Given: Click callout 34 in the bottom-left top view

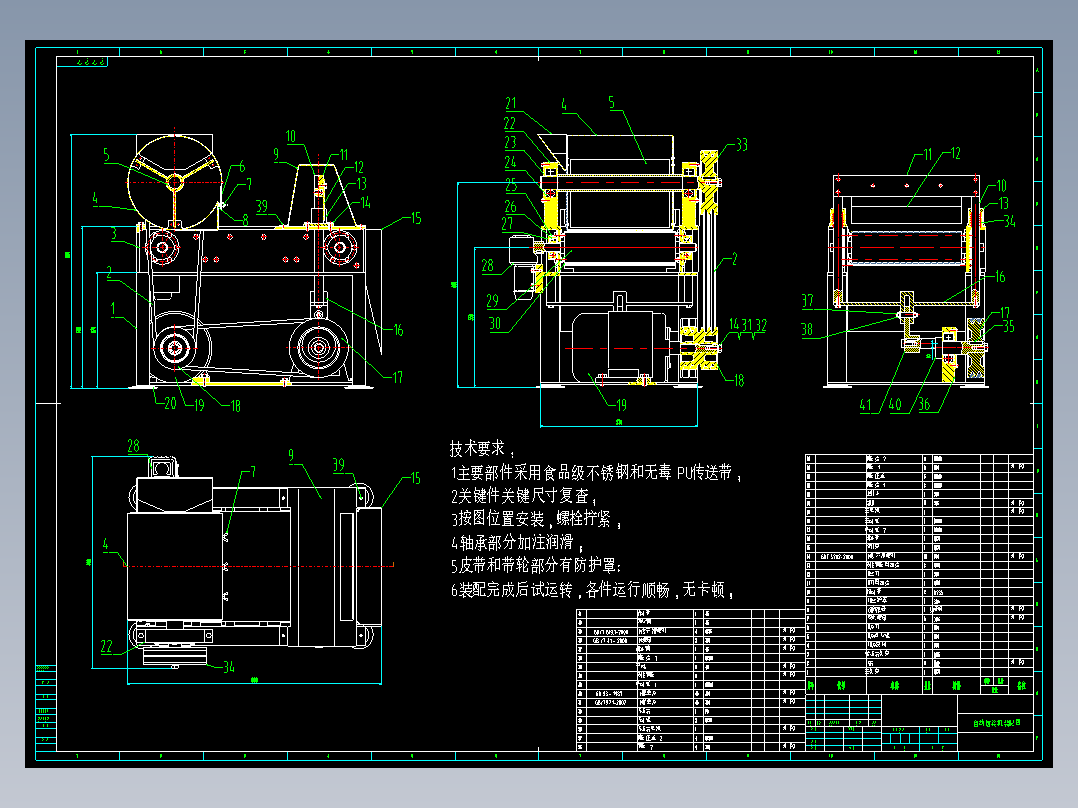Looking at the screenshot, I should [229, 667].
